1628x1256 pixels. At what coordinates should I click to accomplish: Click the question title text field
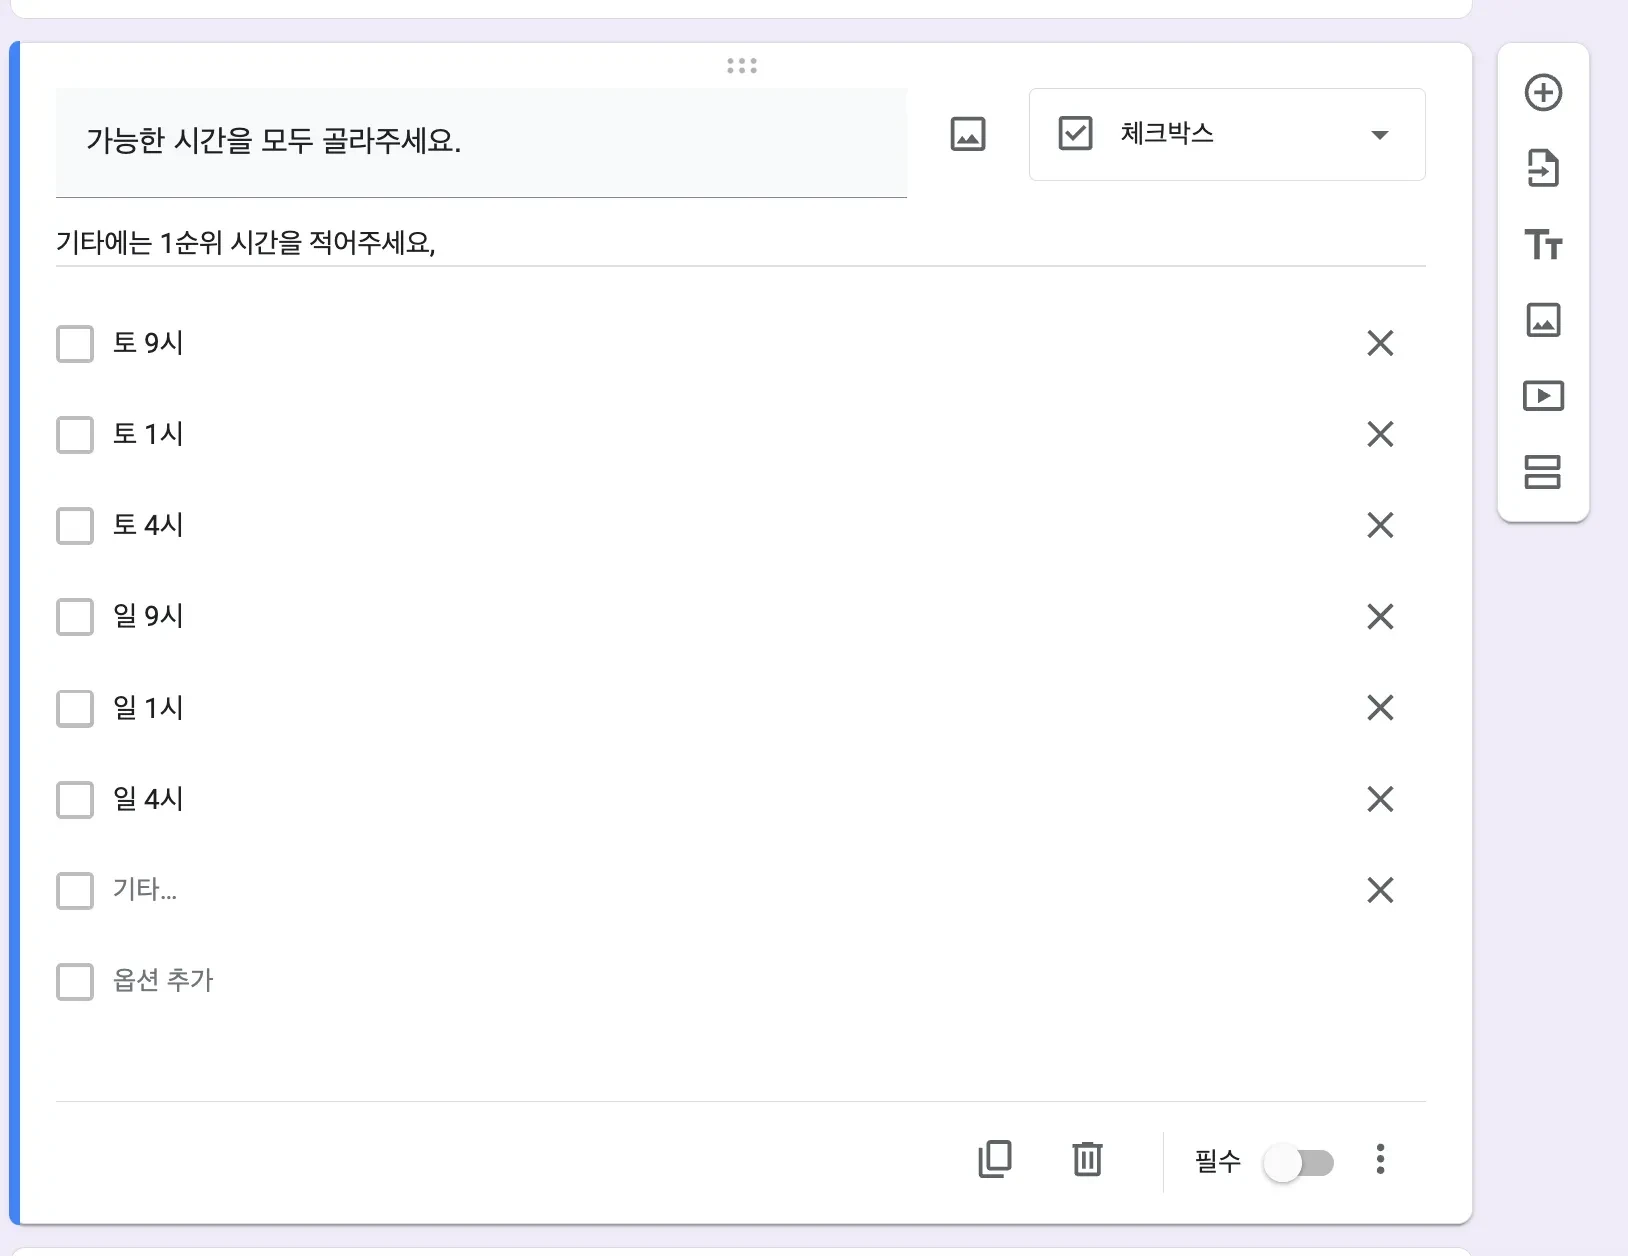pos(480,142)
